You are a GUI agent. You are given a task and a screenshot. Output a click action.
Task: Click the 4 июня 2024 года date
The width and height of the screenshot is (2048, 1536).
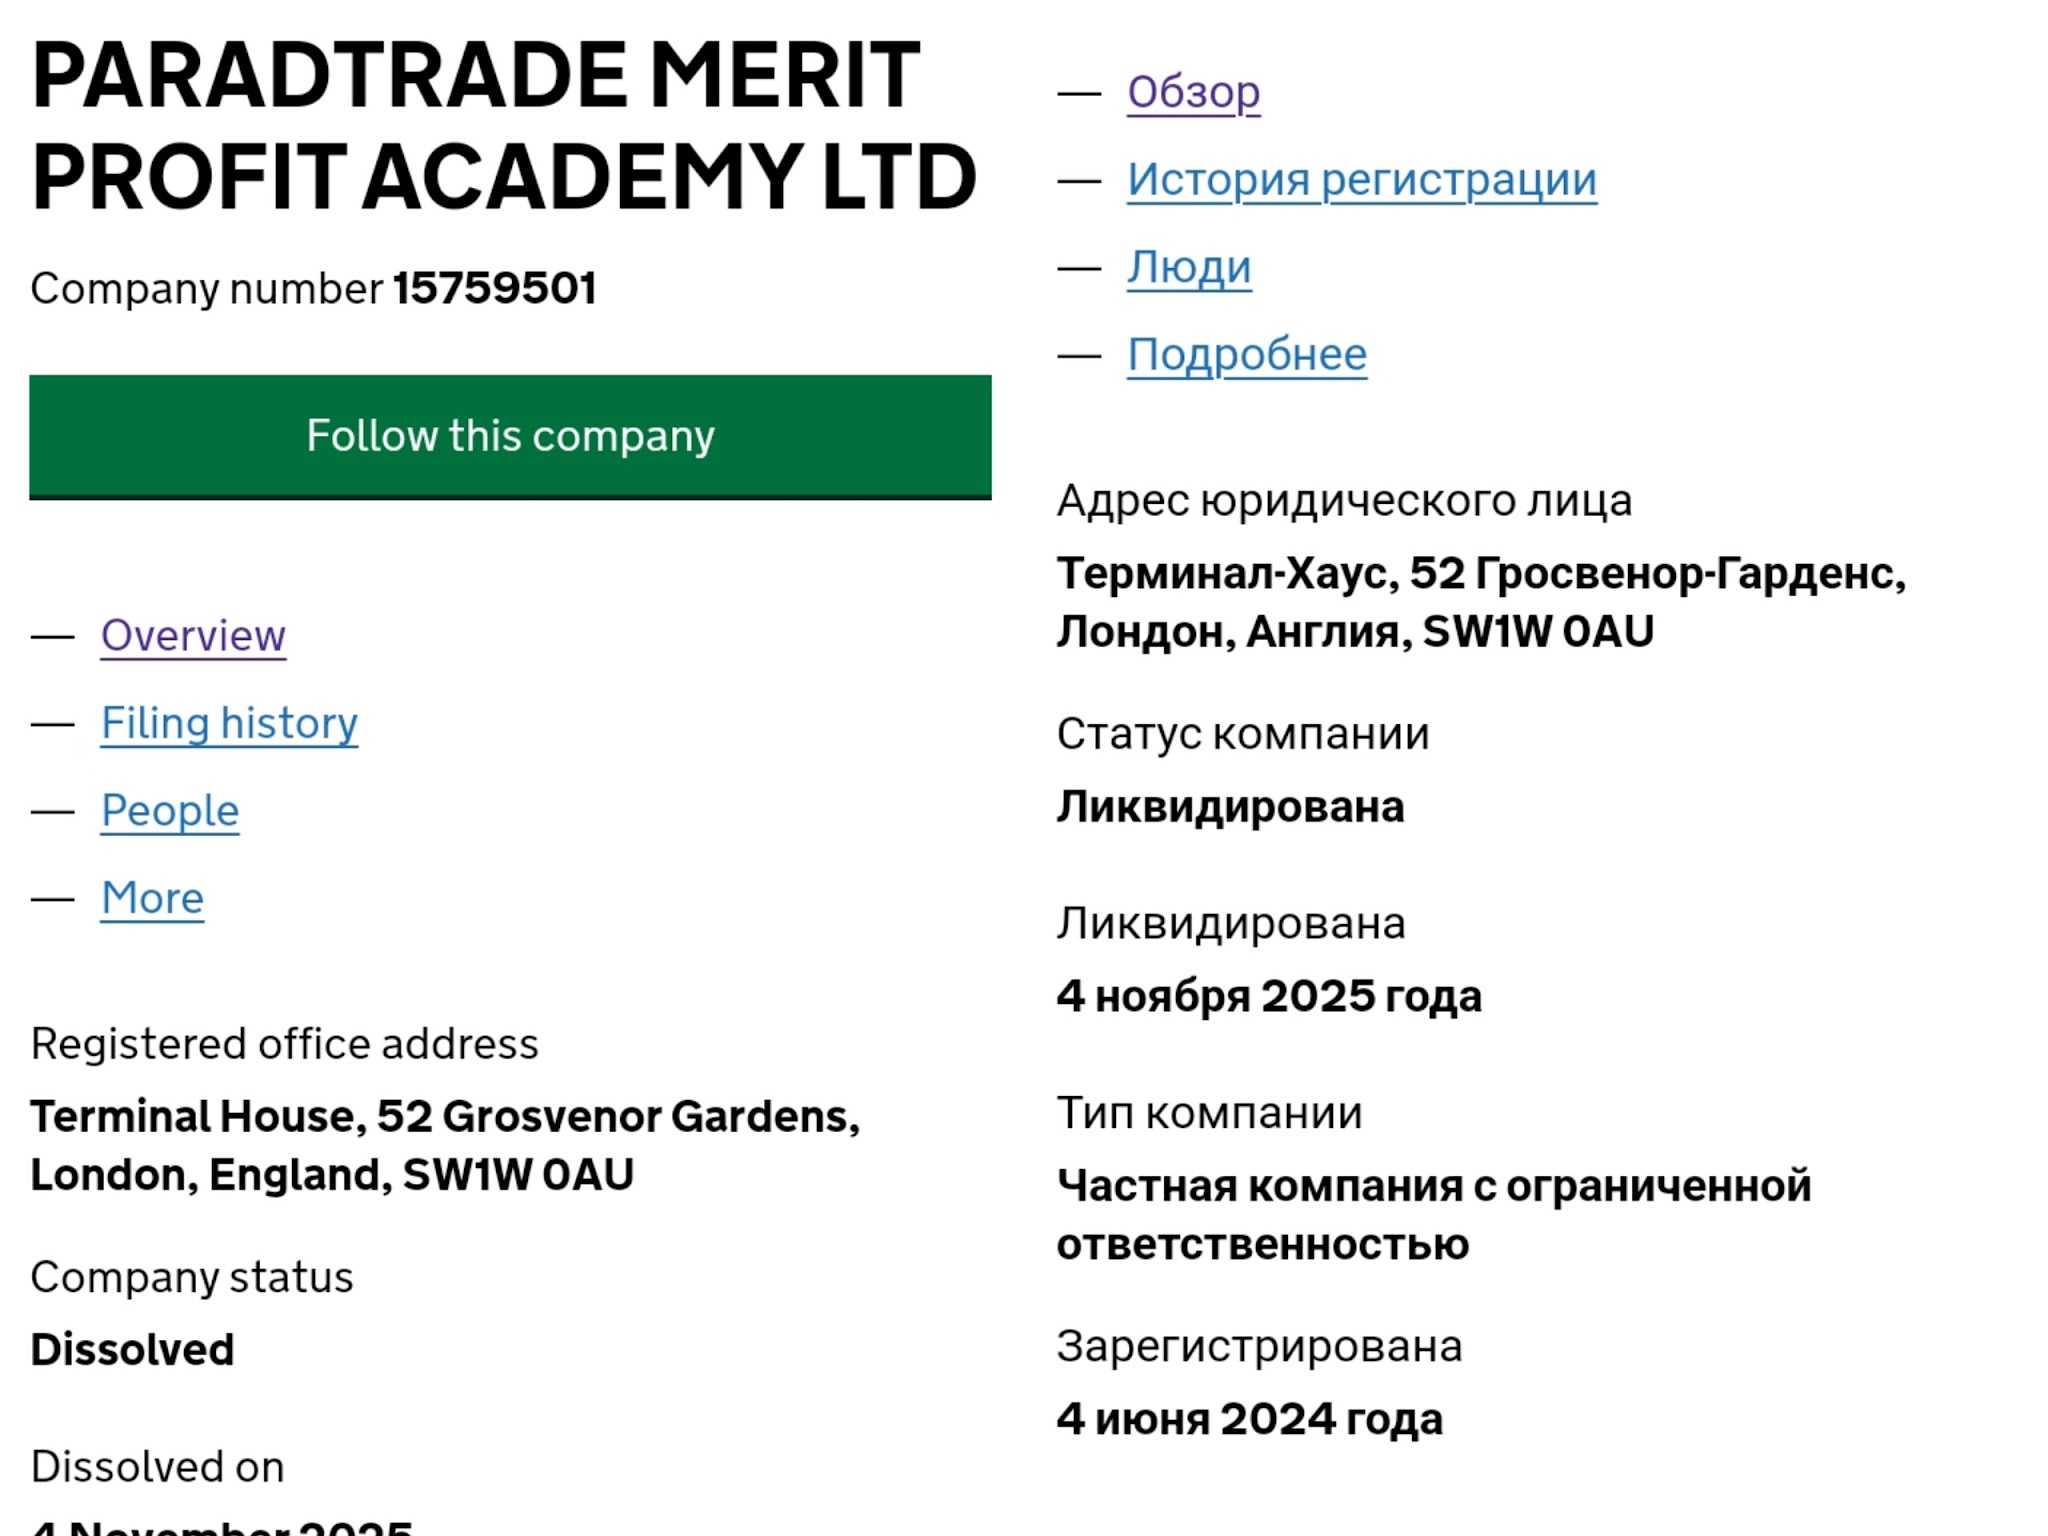(1250, 1420)
